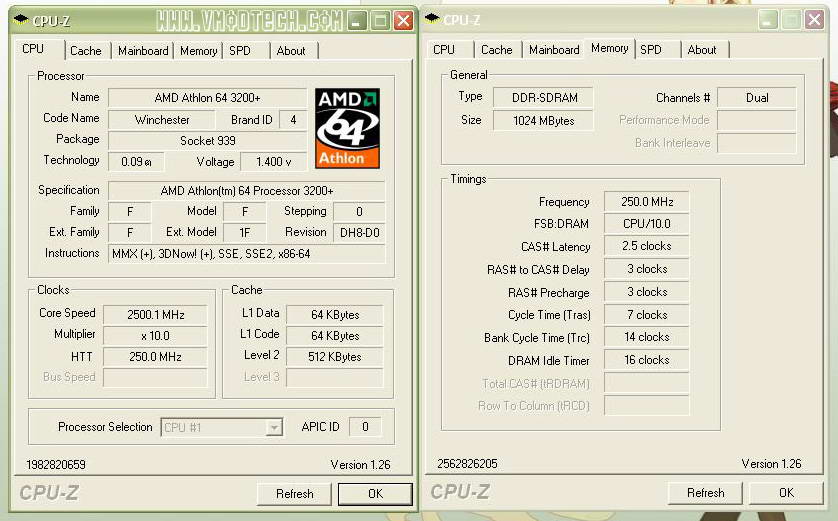Click Refresh in the right window
Screen dimensions: 838x521
[705, 493]
